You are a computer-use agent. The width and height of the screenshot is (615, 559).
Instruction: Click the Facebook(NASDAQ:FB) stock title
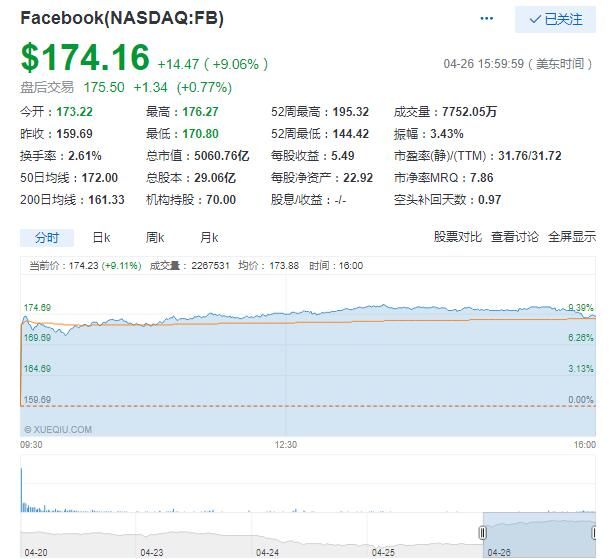[x=122, y=18]
